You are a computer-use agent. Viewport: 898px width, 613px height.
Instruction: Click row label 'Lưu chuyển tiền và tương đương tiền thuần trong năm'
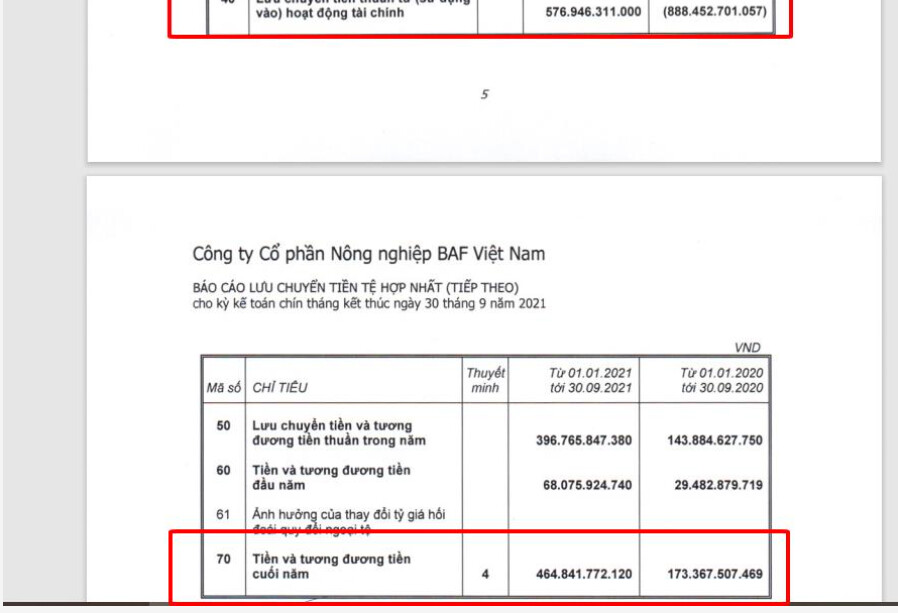(x=339, y=433)
